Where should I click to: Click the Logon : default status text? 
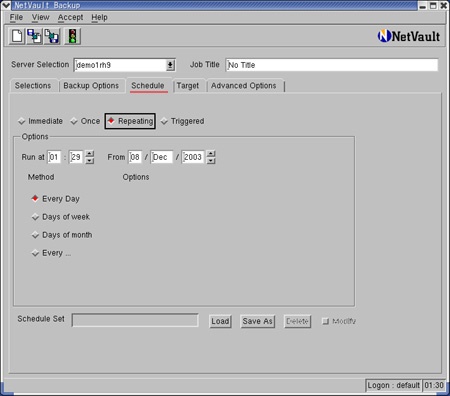click(394, 386)
